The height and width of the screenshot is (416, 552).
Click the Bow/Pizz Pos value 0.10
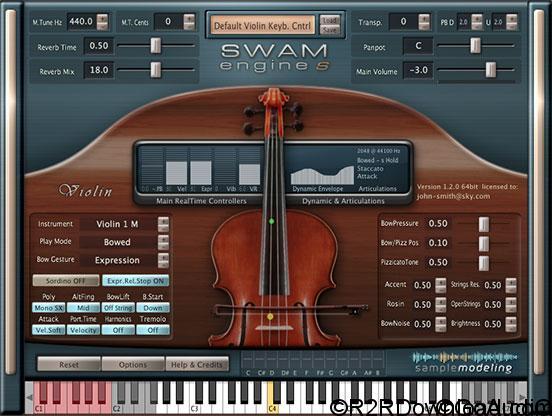[x=438, y=243]
